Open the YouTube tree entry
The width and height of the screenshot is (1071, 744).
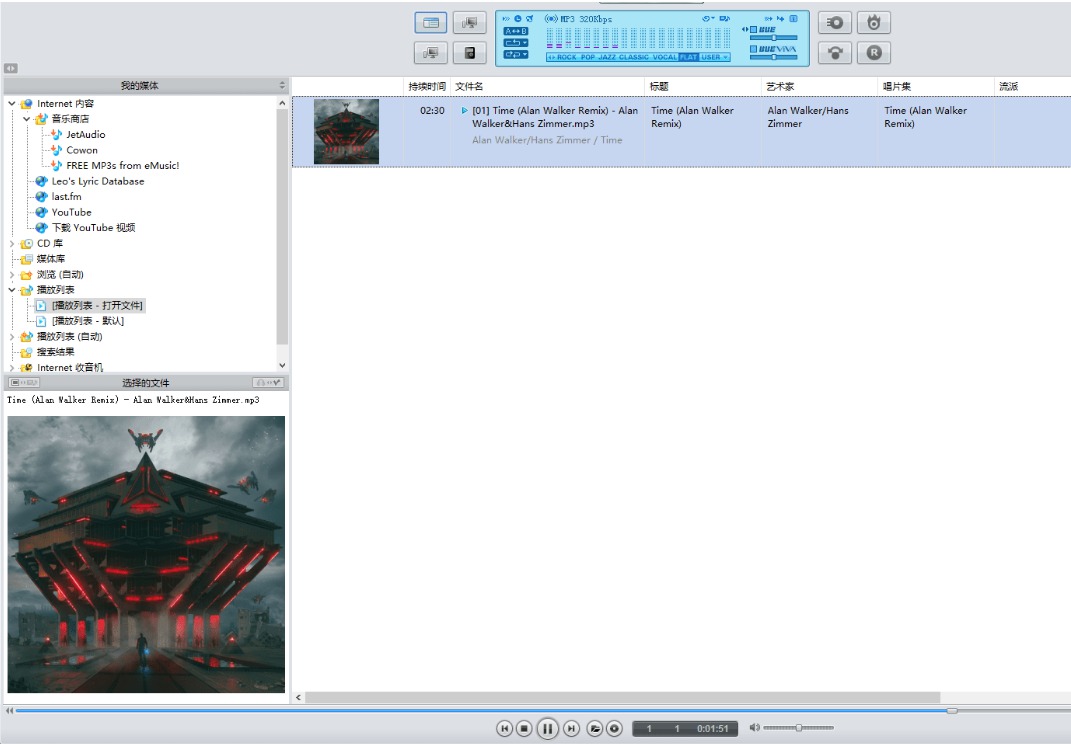[x=72, y=212]
